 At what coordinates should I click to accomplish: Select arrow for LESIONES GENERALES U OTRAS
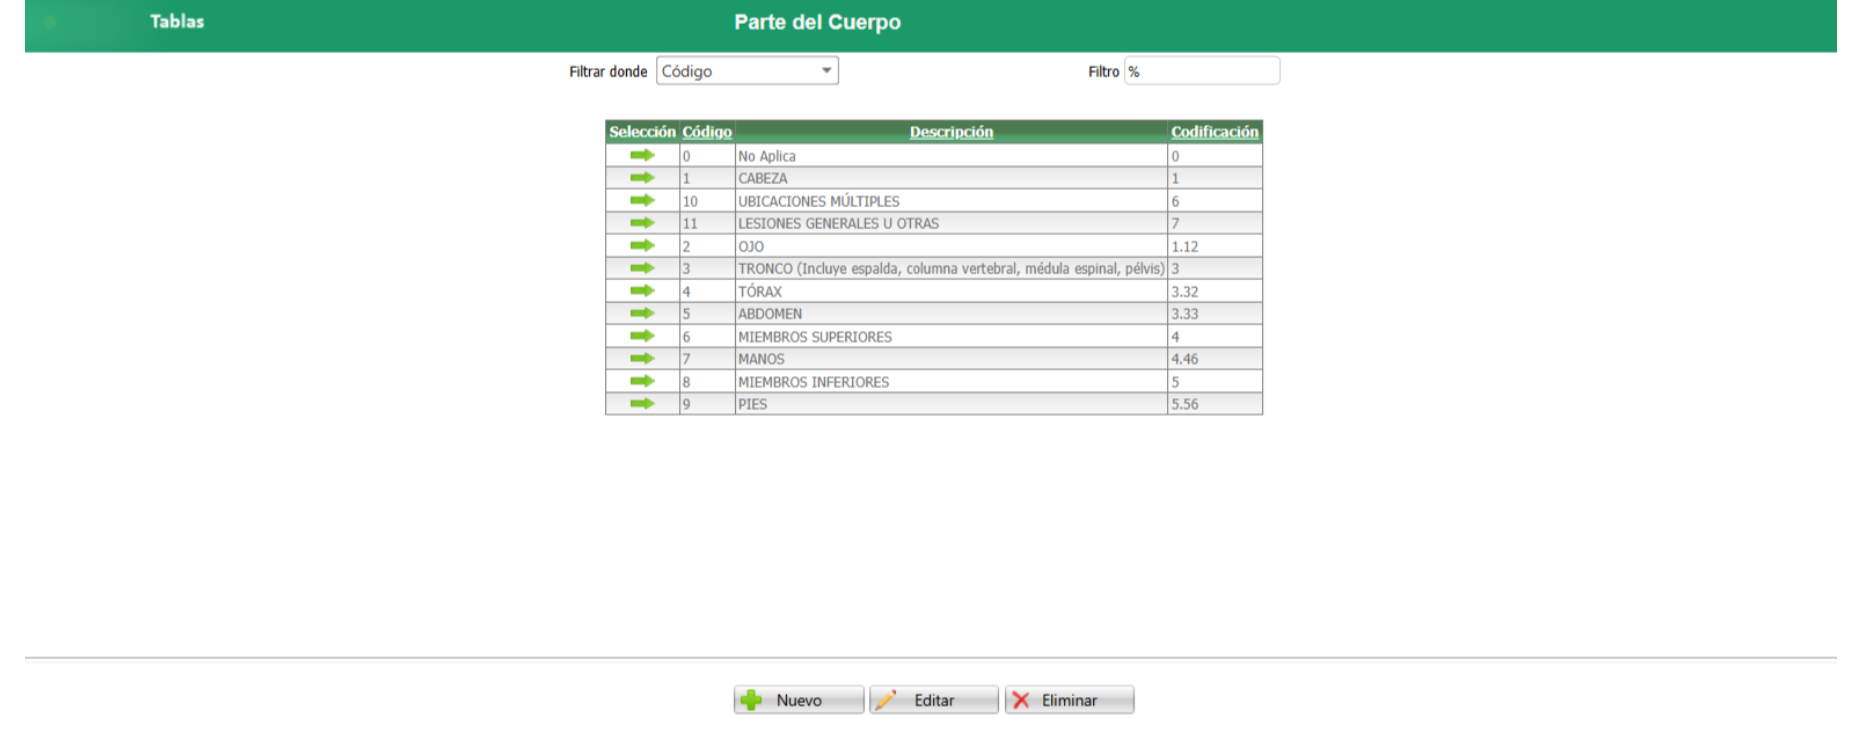point(642,223)
